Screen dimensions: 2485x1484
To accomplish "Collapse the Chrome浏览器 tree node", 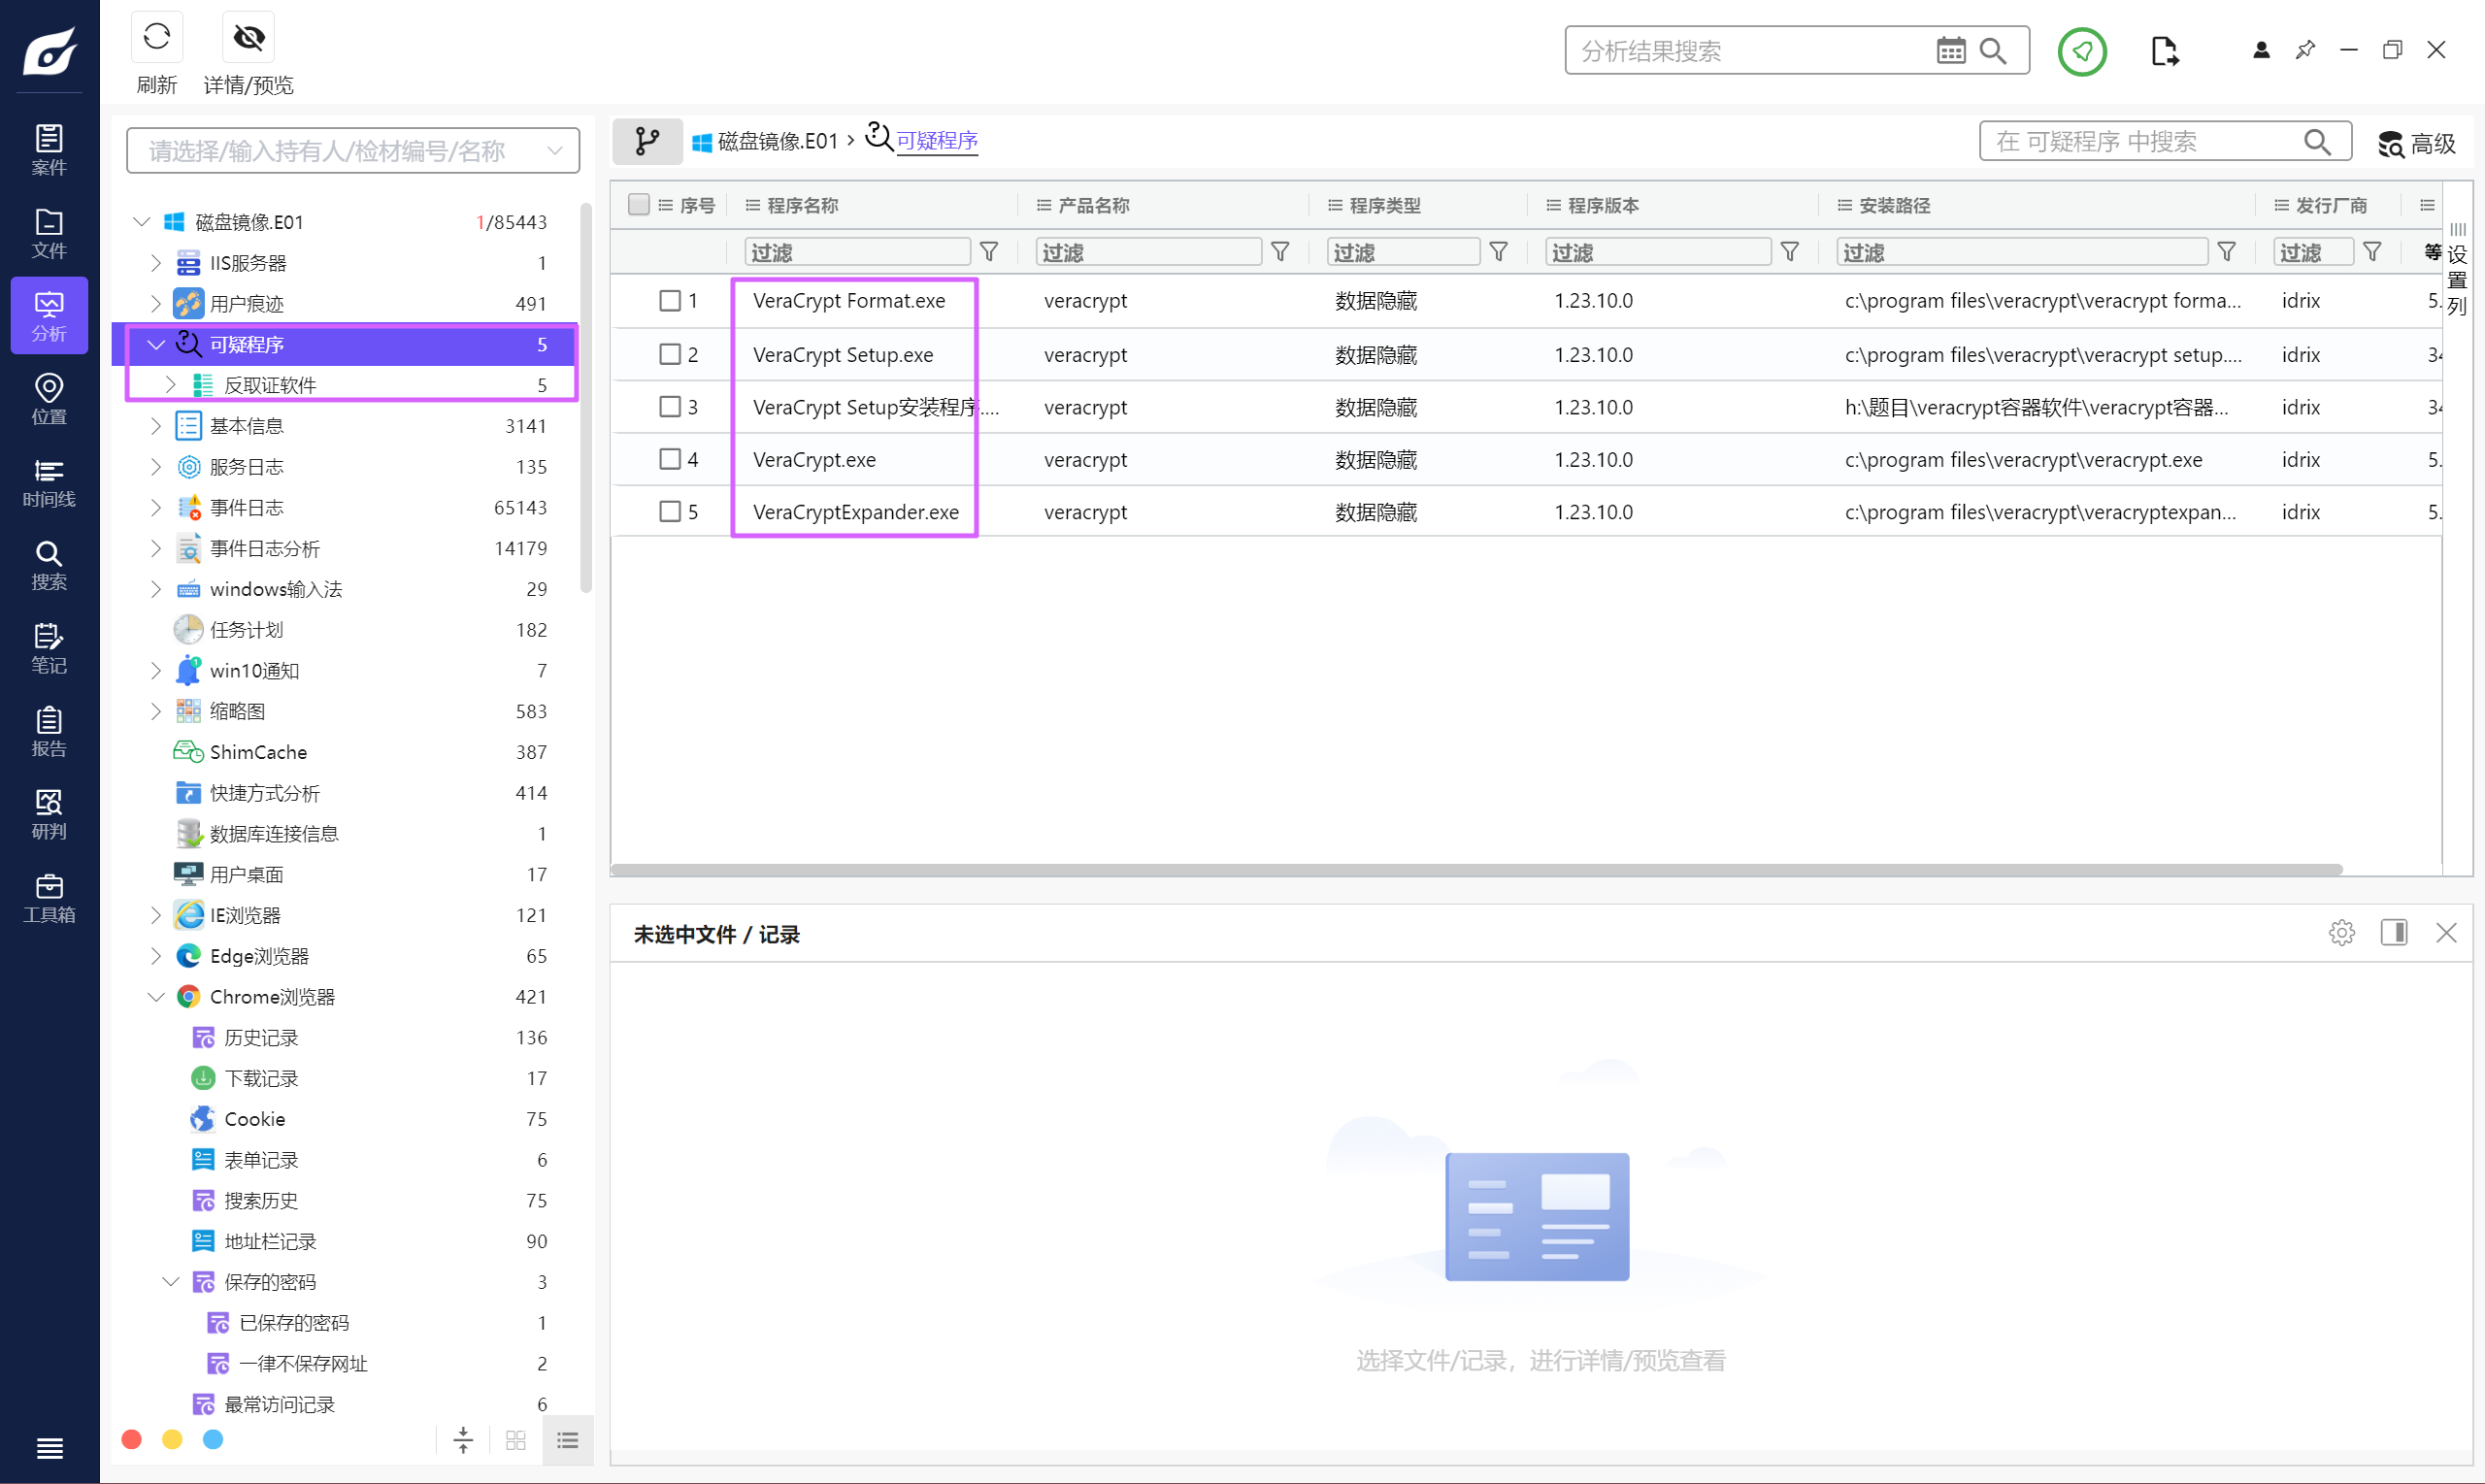I will tap(156, 996).
